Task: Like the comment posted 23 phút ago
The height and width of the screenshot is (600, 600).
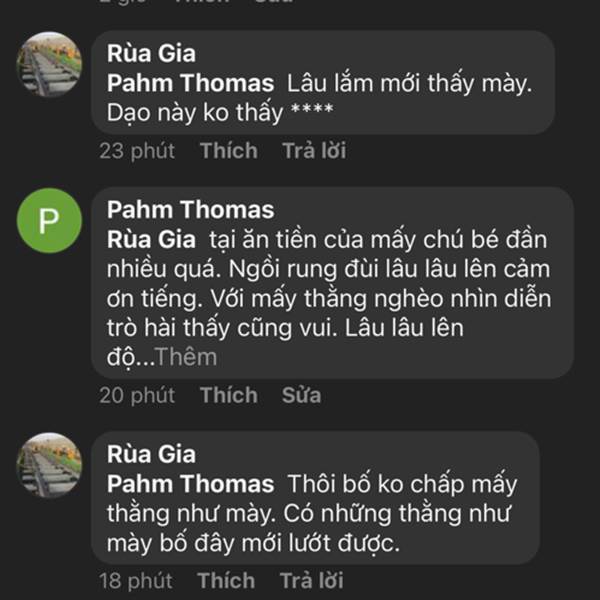Action: [x=228, y=151]
